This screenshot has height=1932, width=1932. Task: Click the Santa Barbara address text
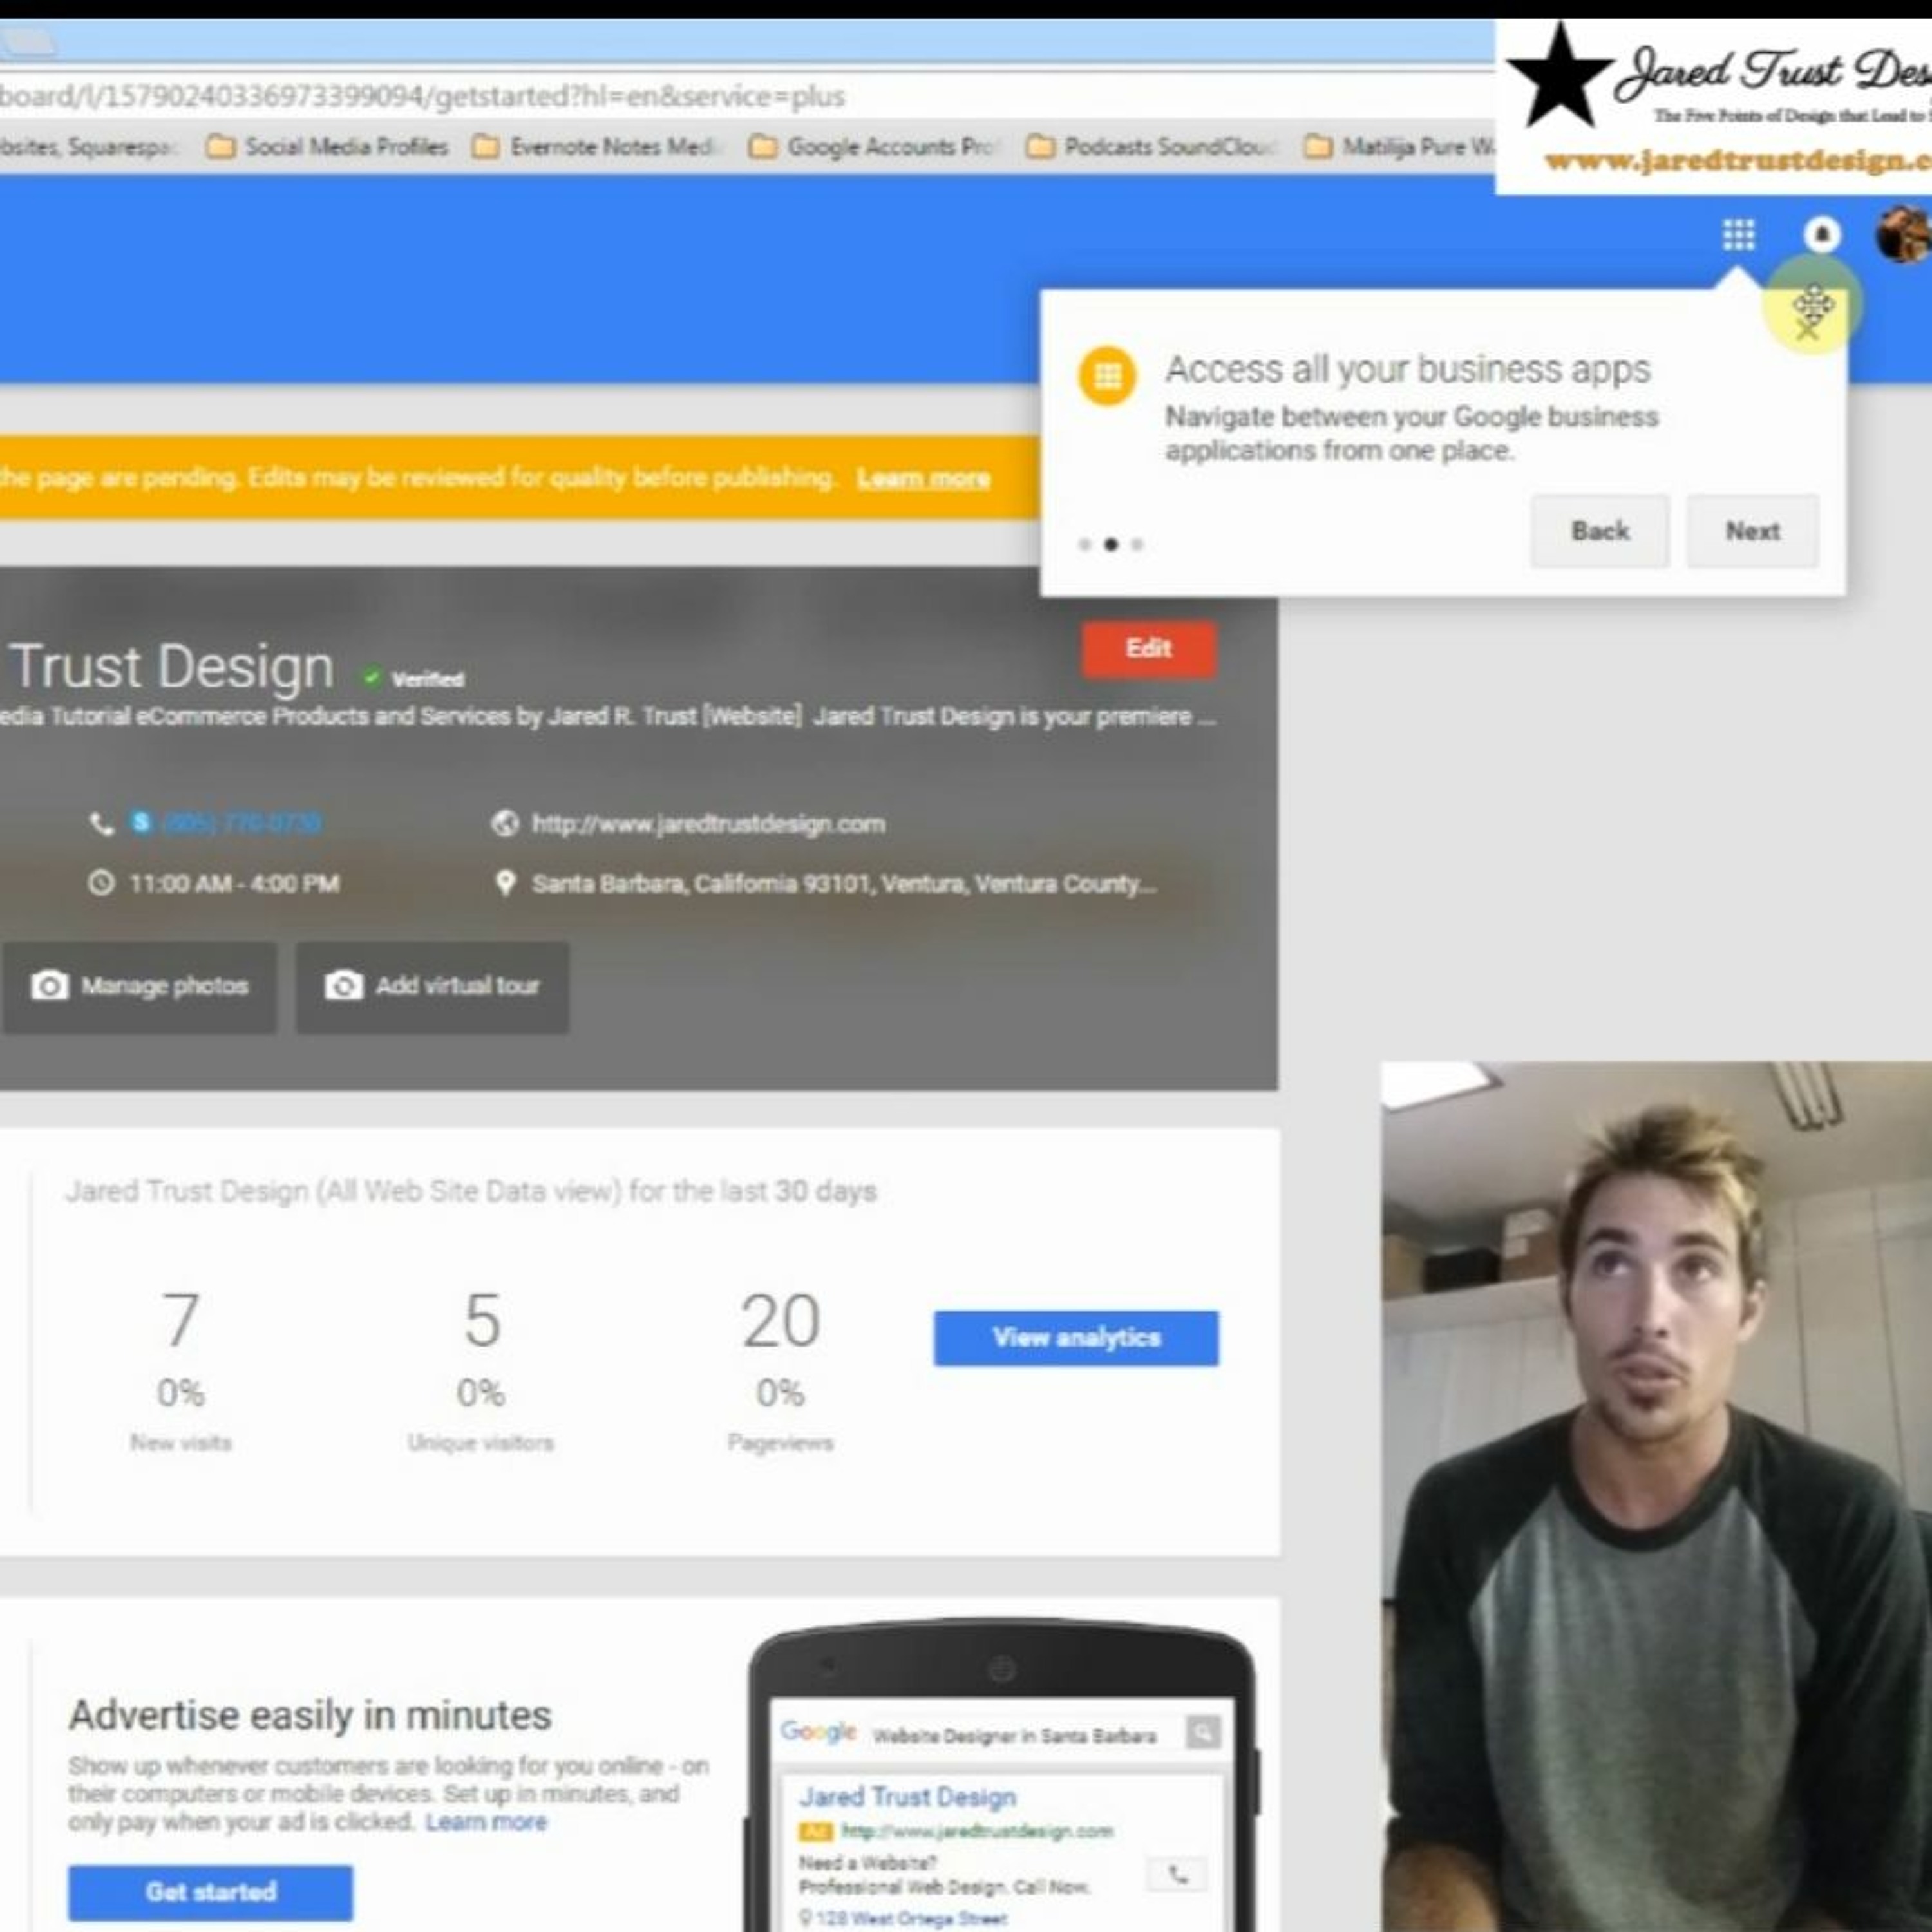(842, 884)
